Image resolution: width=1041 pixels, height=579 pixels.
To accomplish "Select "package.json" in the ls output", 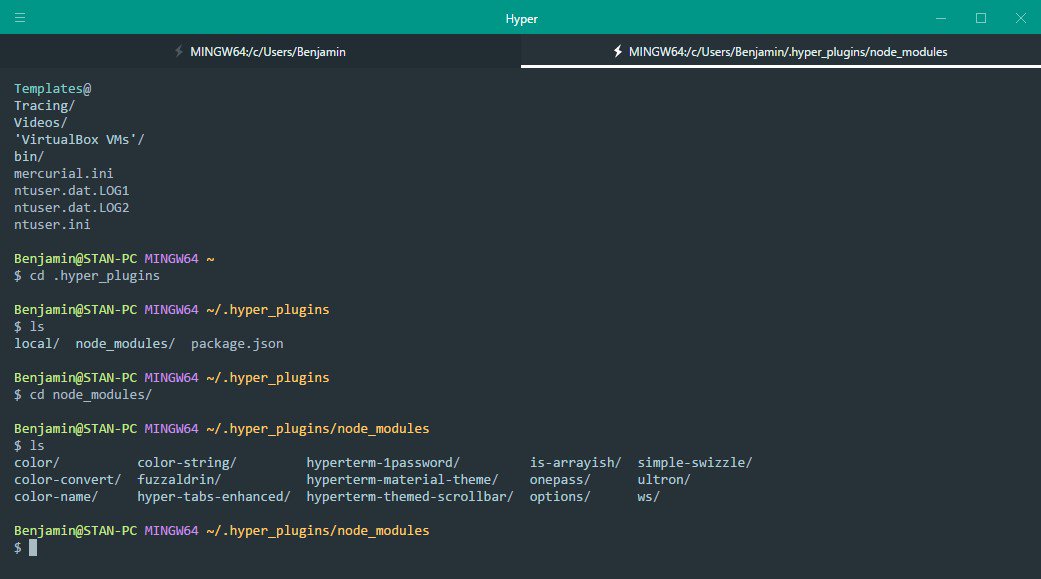I will click(236, 343).
